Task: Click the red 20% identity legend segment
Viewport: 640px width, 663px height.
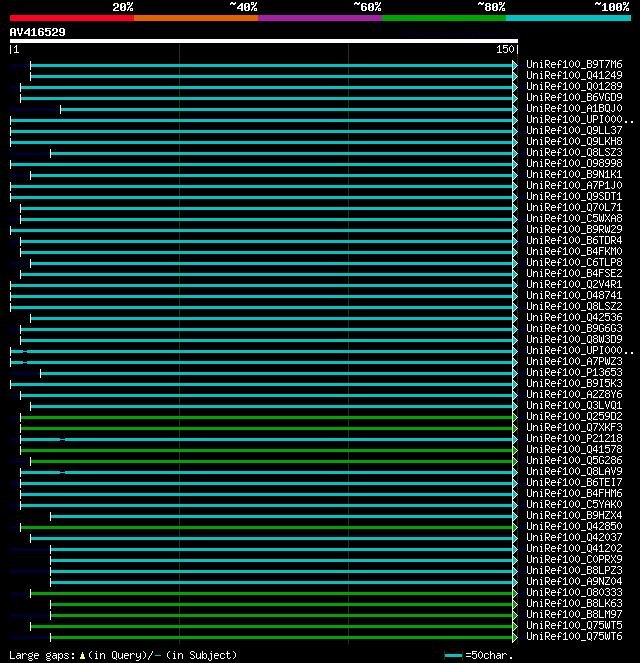Action: (x=72, y=18)
